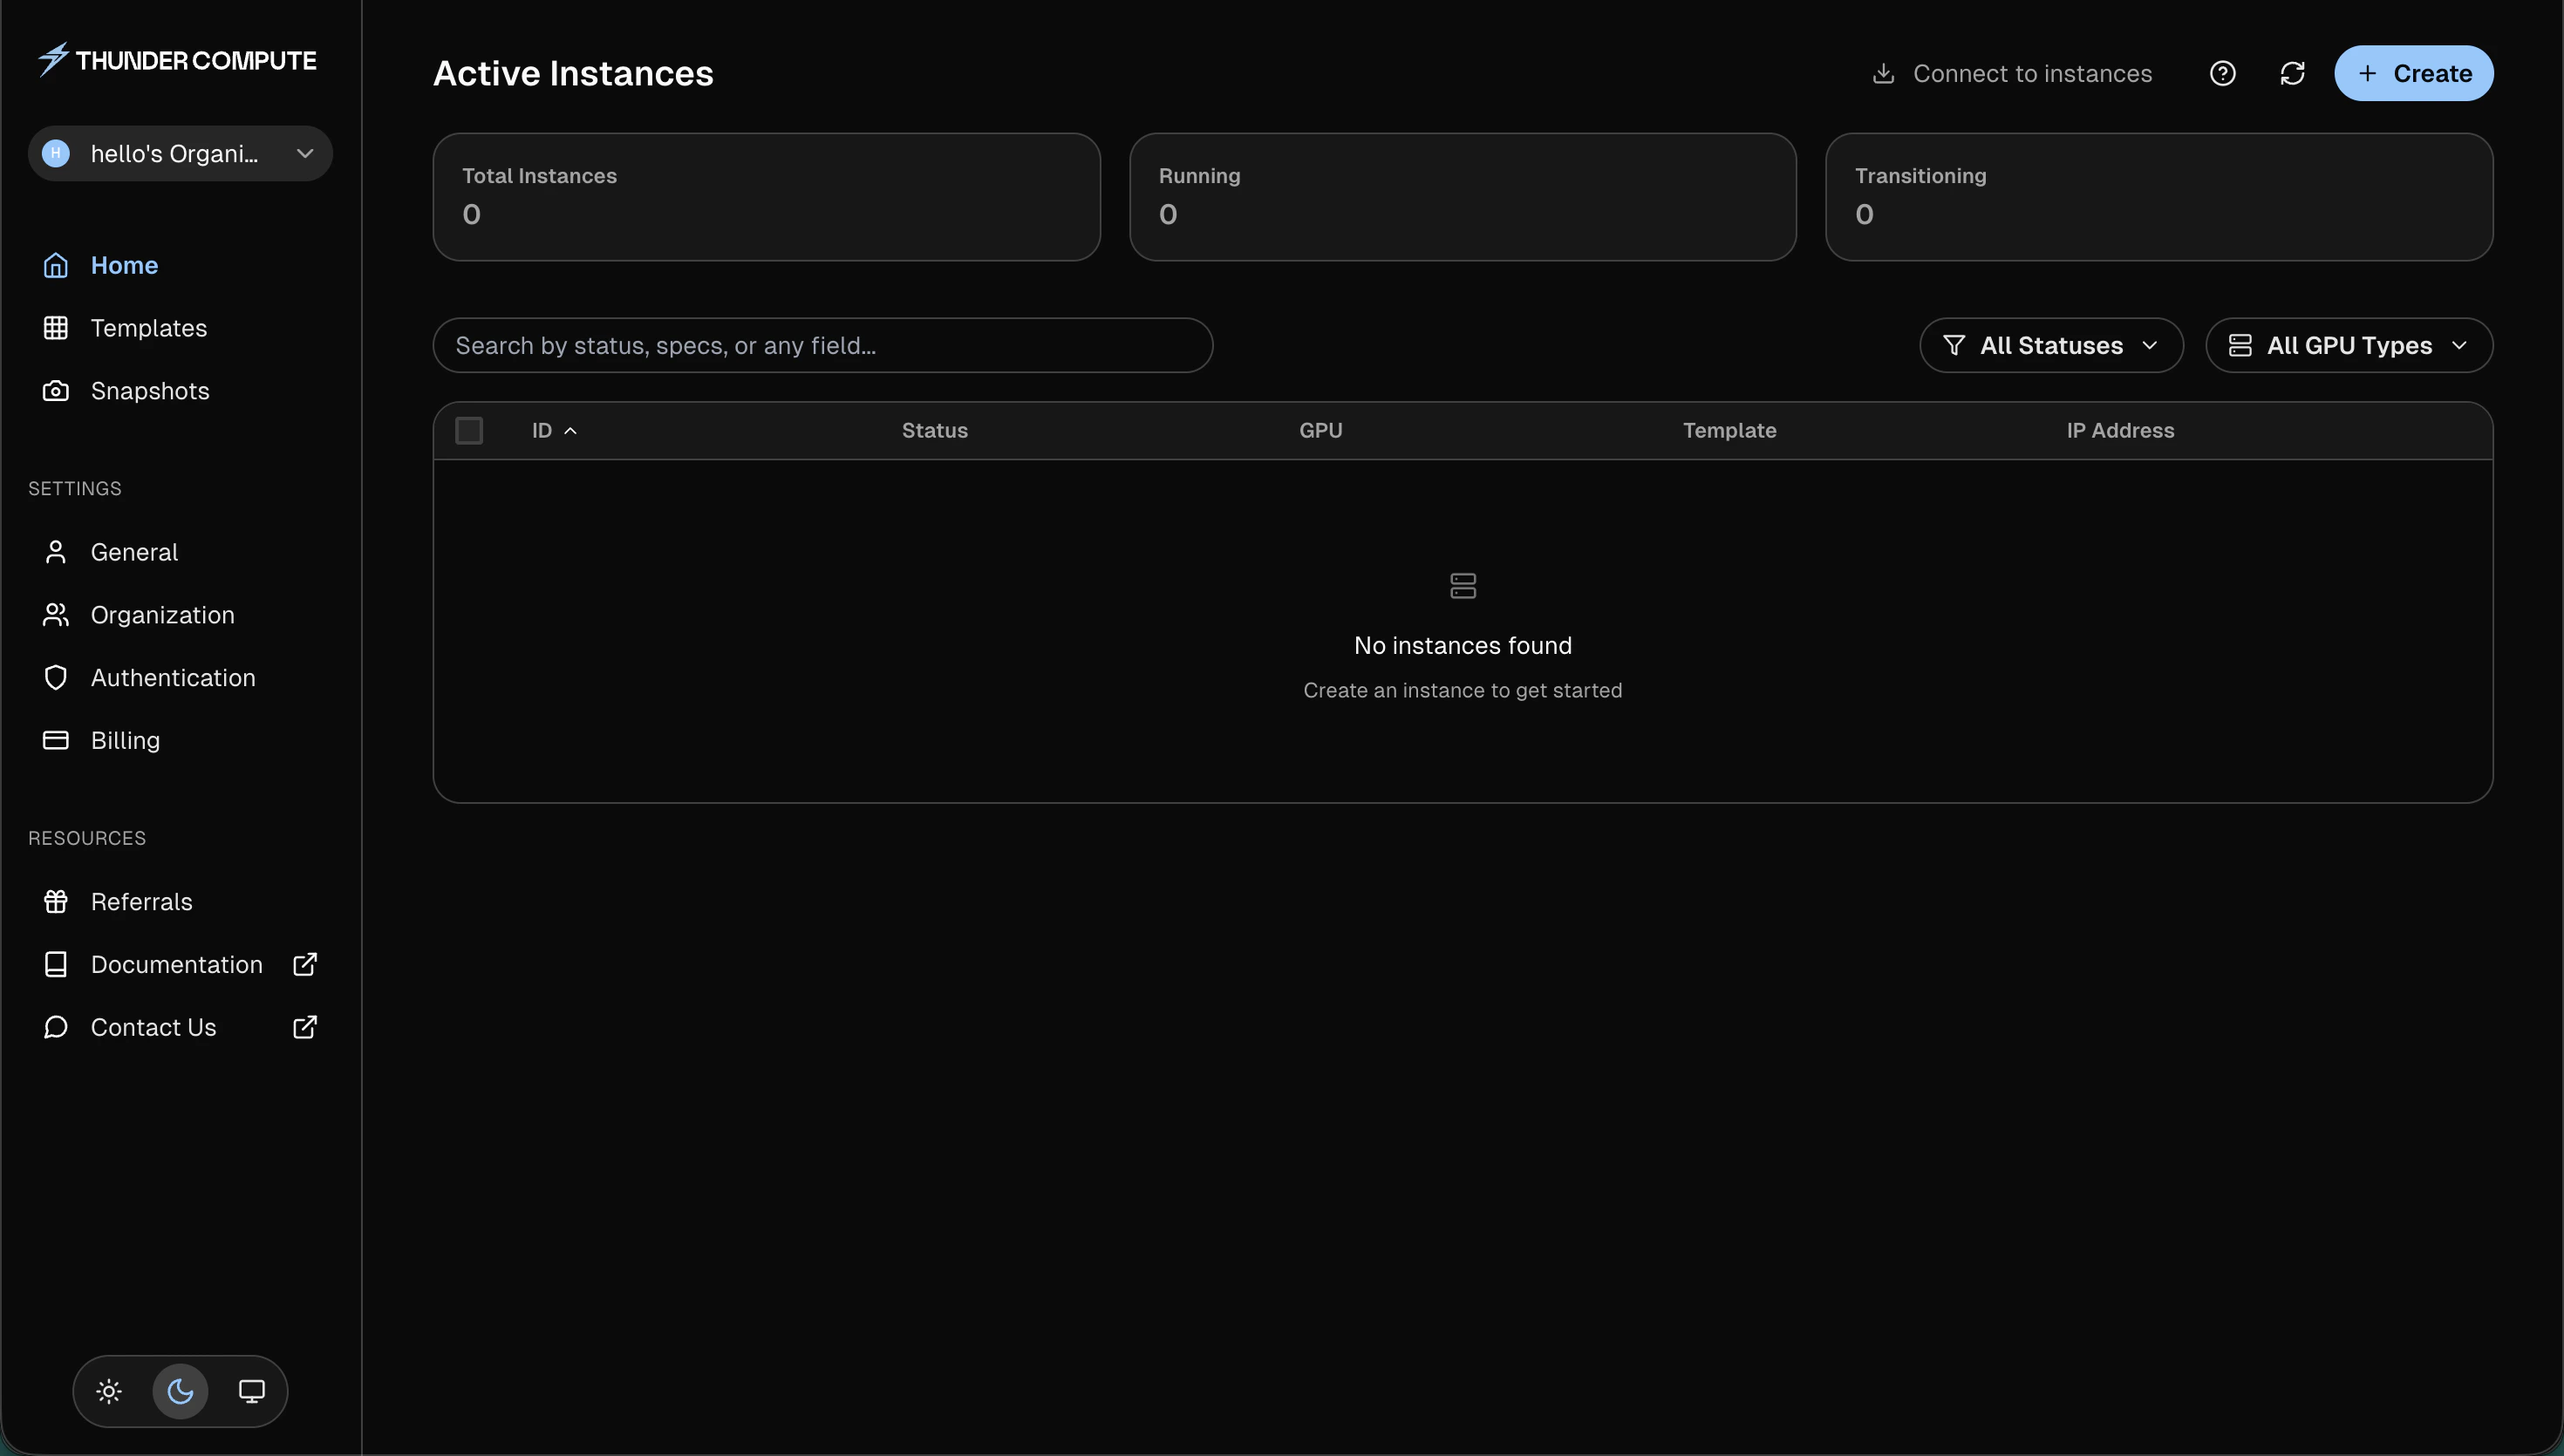Switch to dark theme moon button
The width and height of the screenshot is (2564, 1456).
coord(180,1391)
